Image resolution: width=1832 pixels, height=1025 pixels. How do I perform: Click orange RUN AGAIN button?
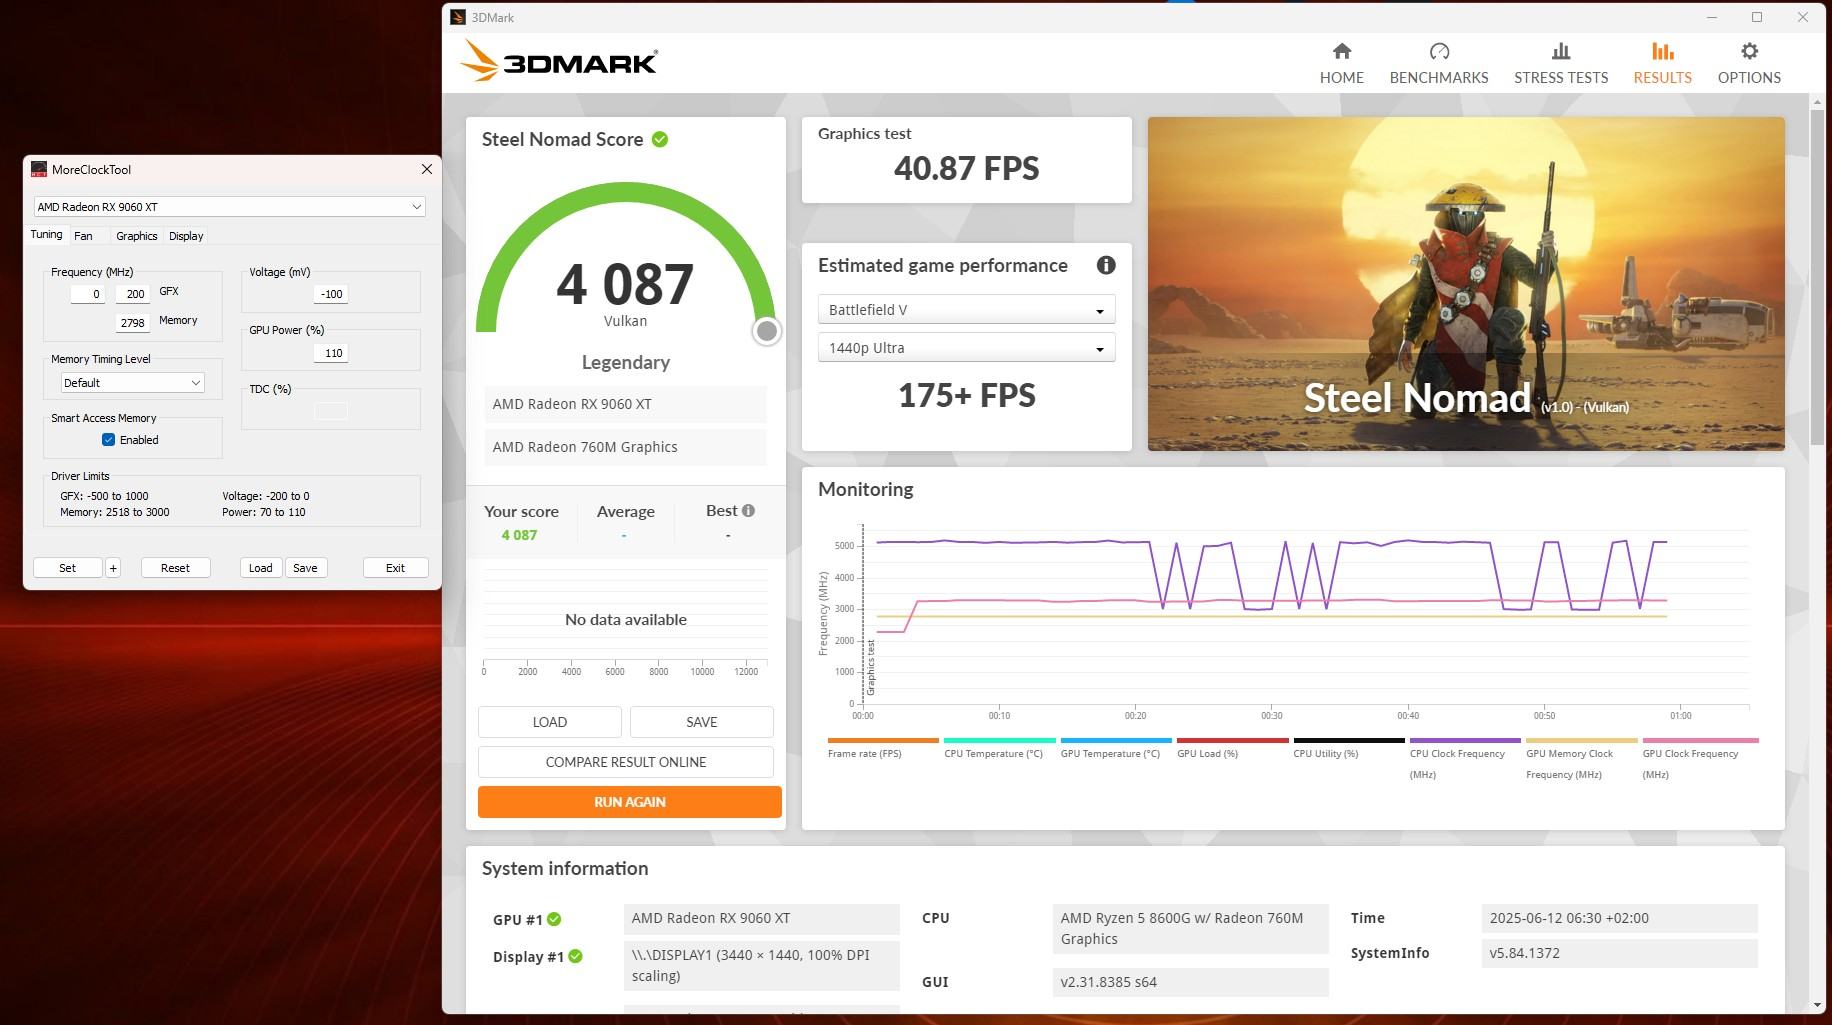tap(630, 802)
